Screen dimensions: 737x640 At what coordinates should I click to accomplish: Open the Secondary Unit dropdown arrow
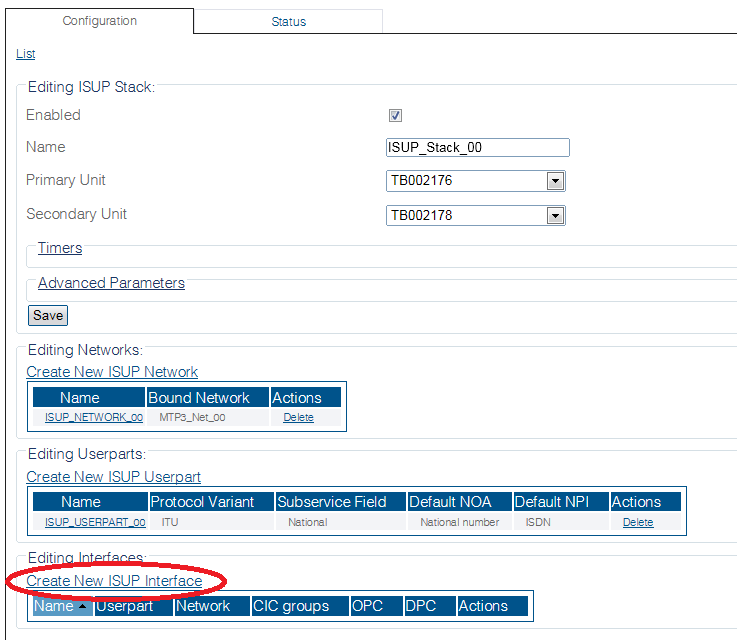(x=555, y=216)
